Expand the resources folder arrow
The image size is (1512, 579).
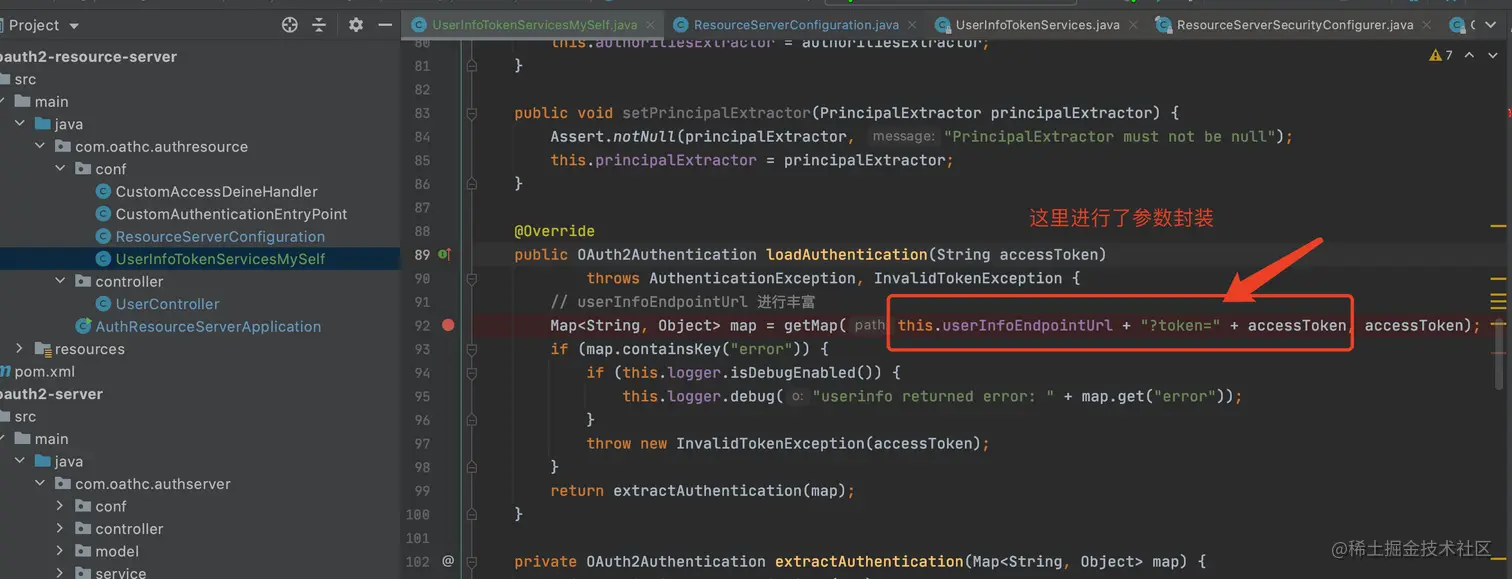[x=20, y=349]
